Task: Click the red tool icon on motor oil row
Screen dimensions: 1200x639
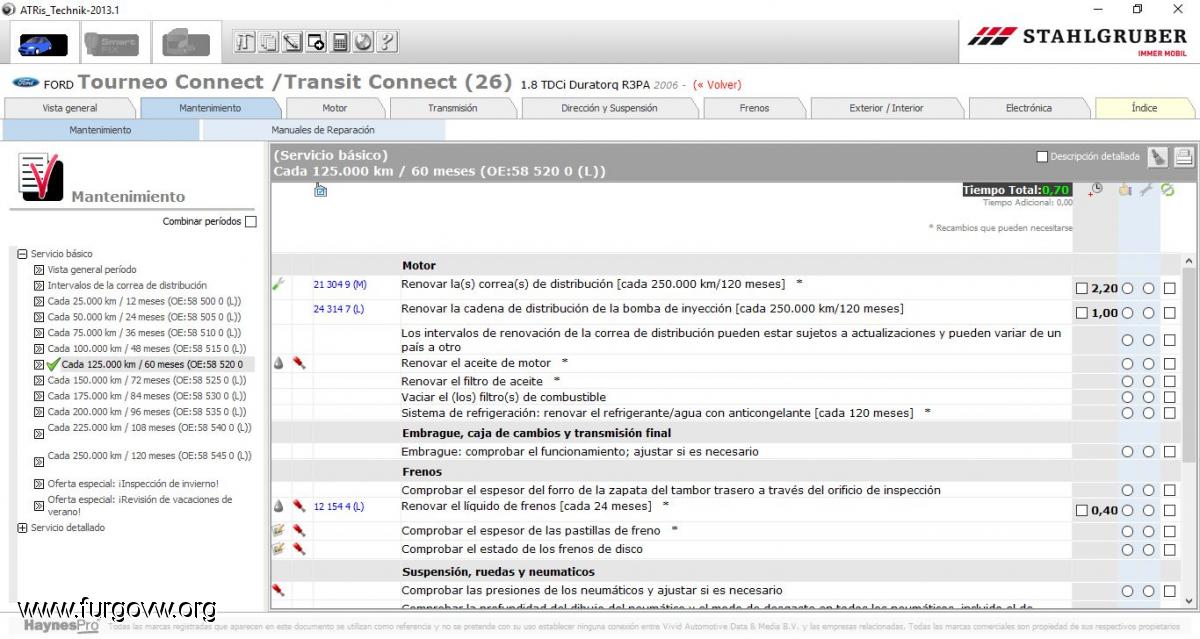Action: 298,363
